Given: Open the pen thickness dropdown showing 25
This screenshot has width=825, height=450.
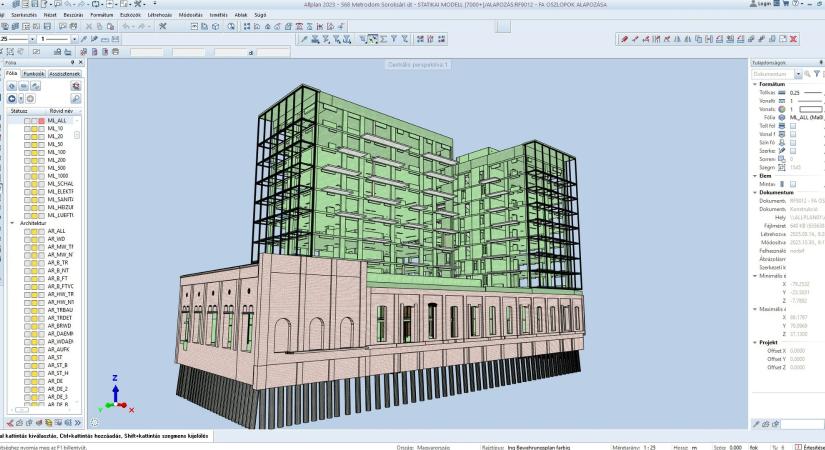Looking at the screenshot, I should click(32, 39).
